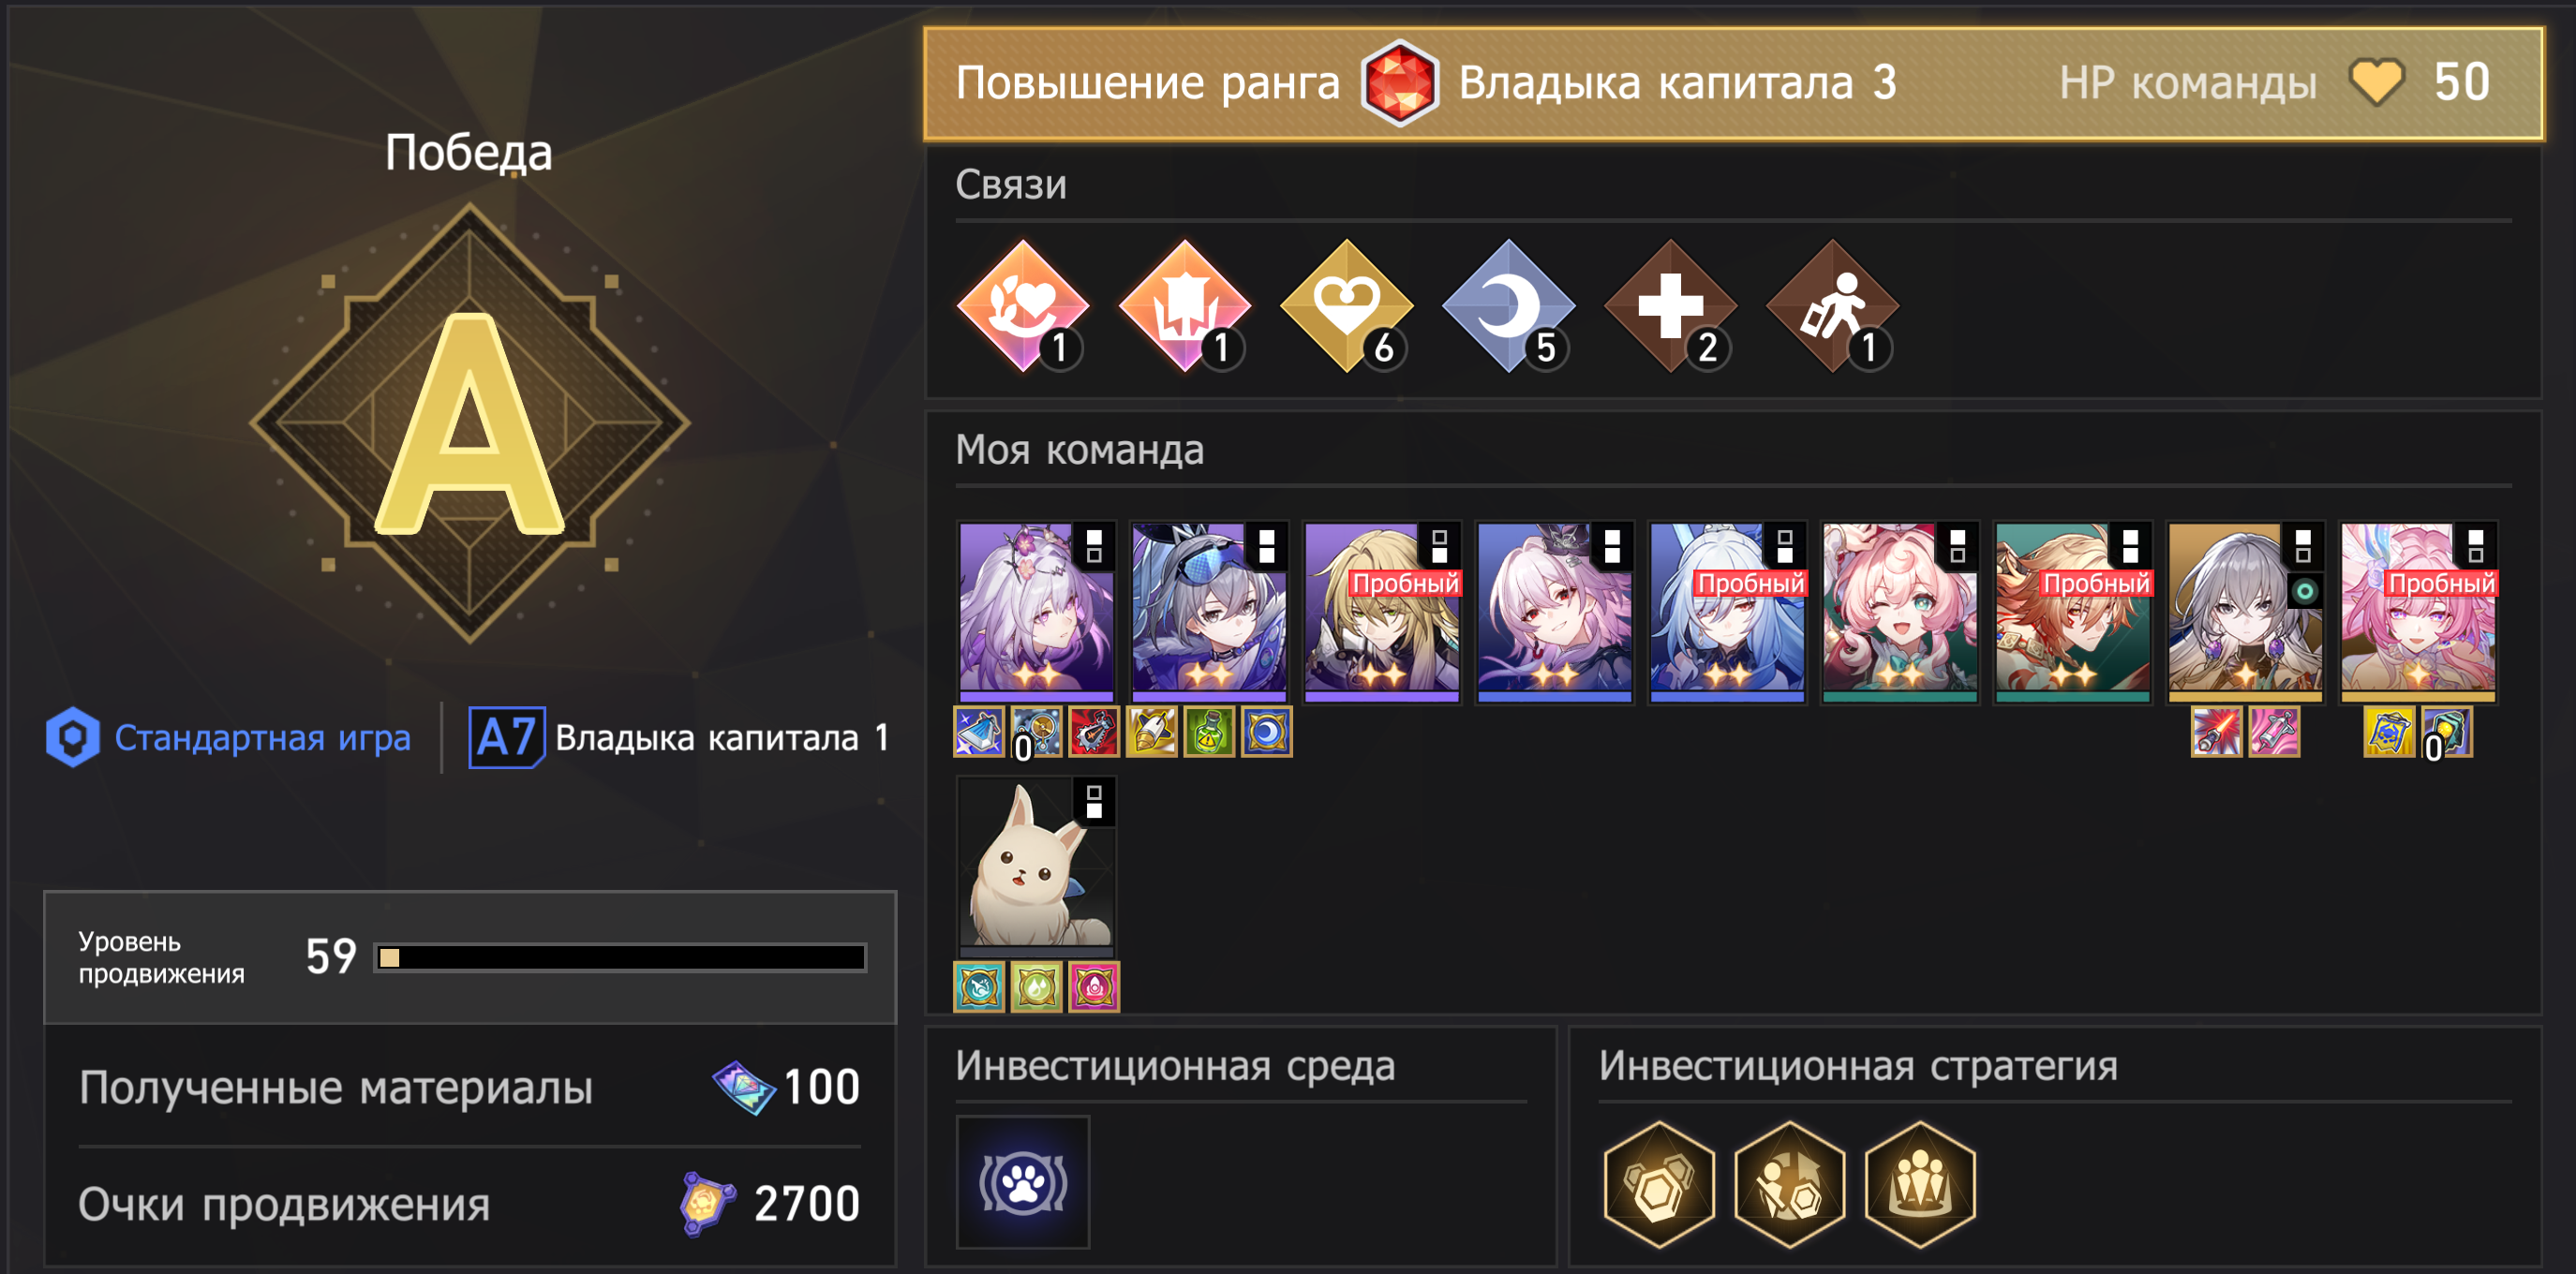Viewport: 2576px width, 1274px height.
Task: Open the paw print investment environment icon
Action: (1023, 1182)
